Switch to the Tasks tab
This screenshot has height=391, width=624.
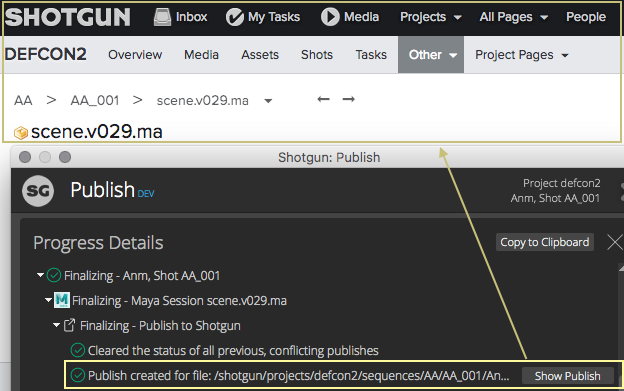[371, 54]
